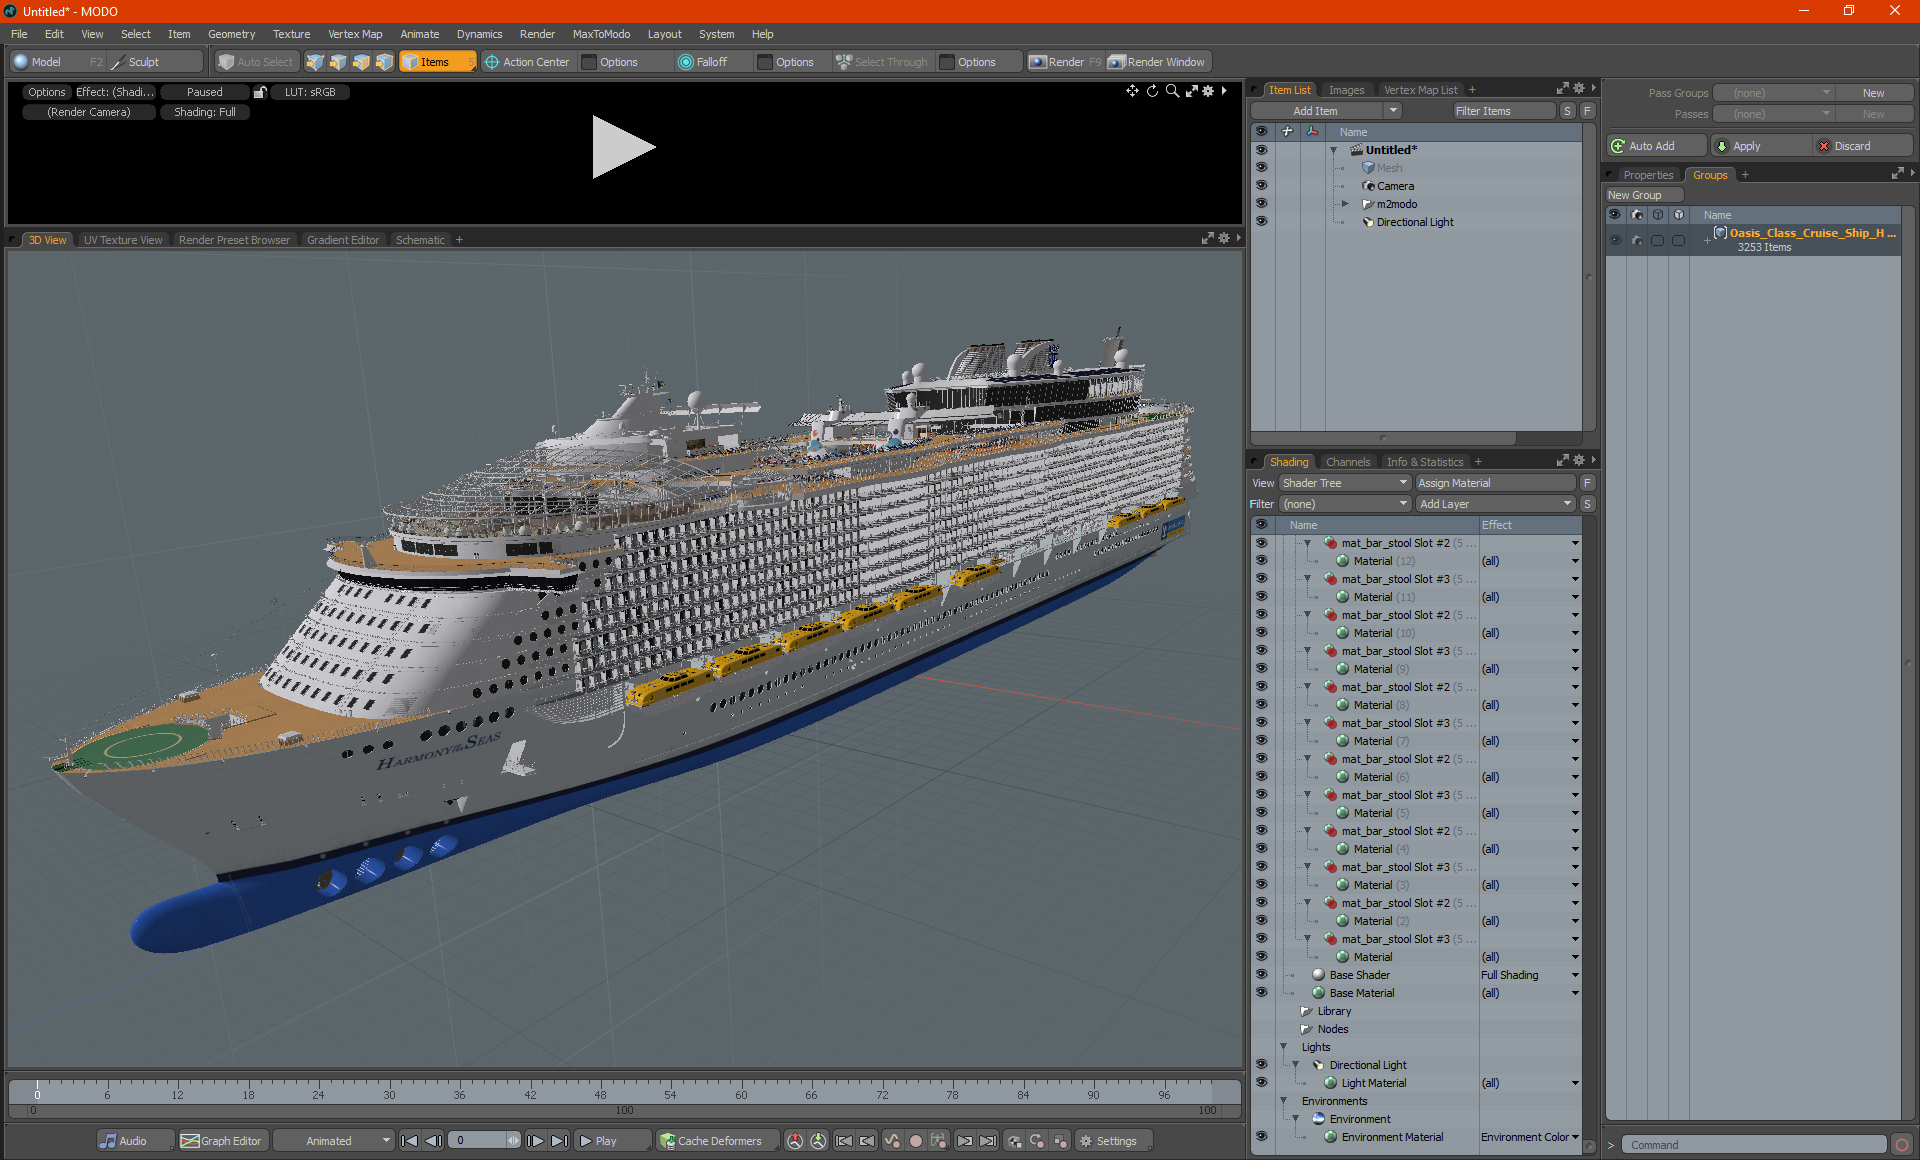Hide Base Material layer eye
1920x1160 pixels.
(1261, 993)
